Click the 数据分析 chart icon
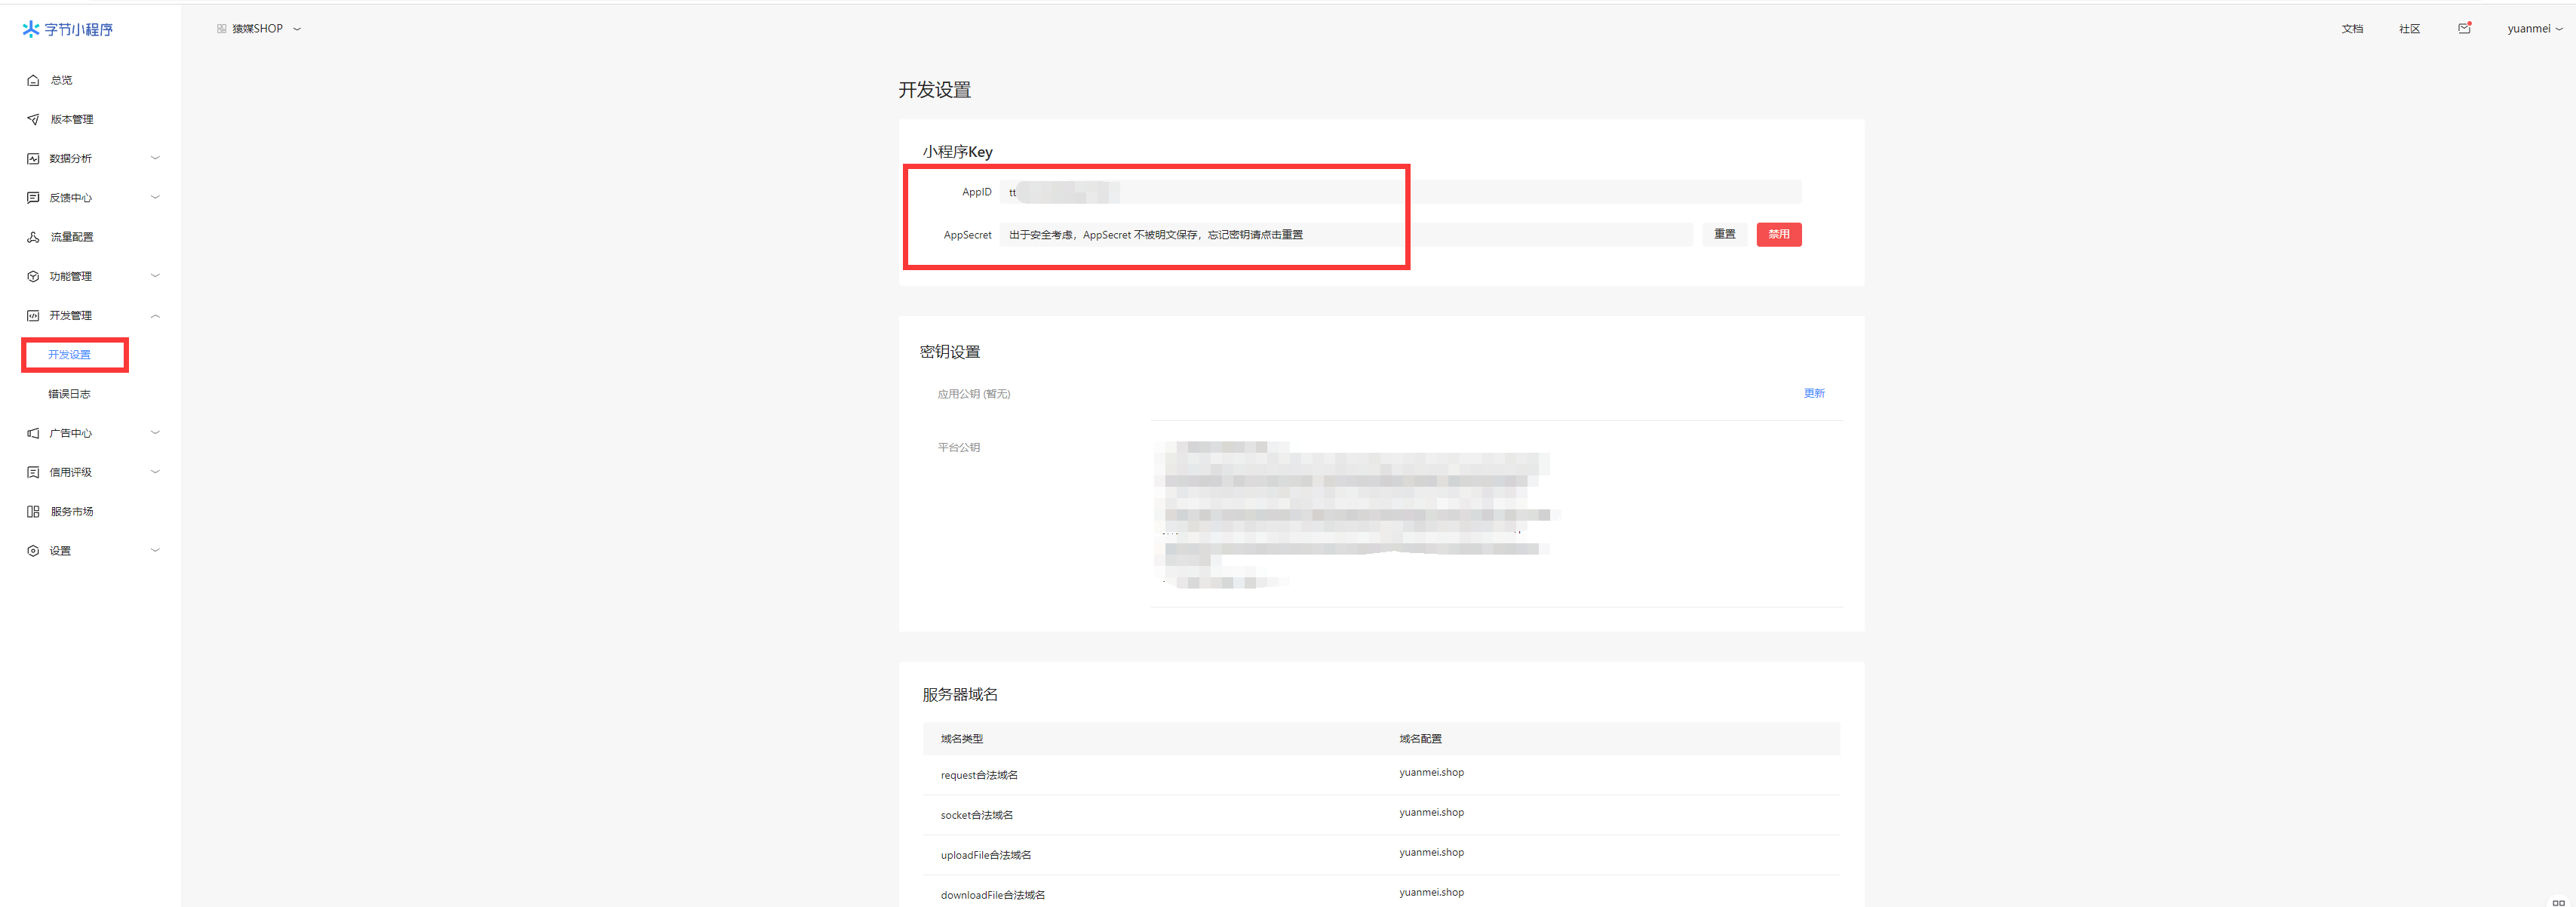Viewport: 2576px width, 907px height. point(33,158)
